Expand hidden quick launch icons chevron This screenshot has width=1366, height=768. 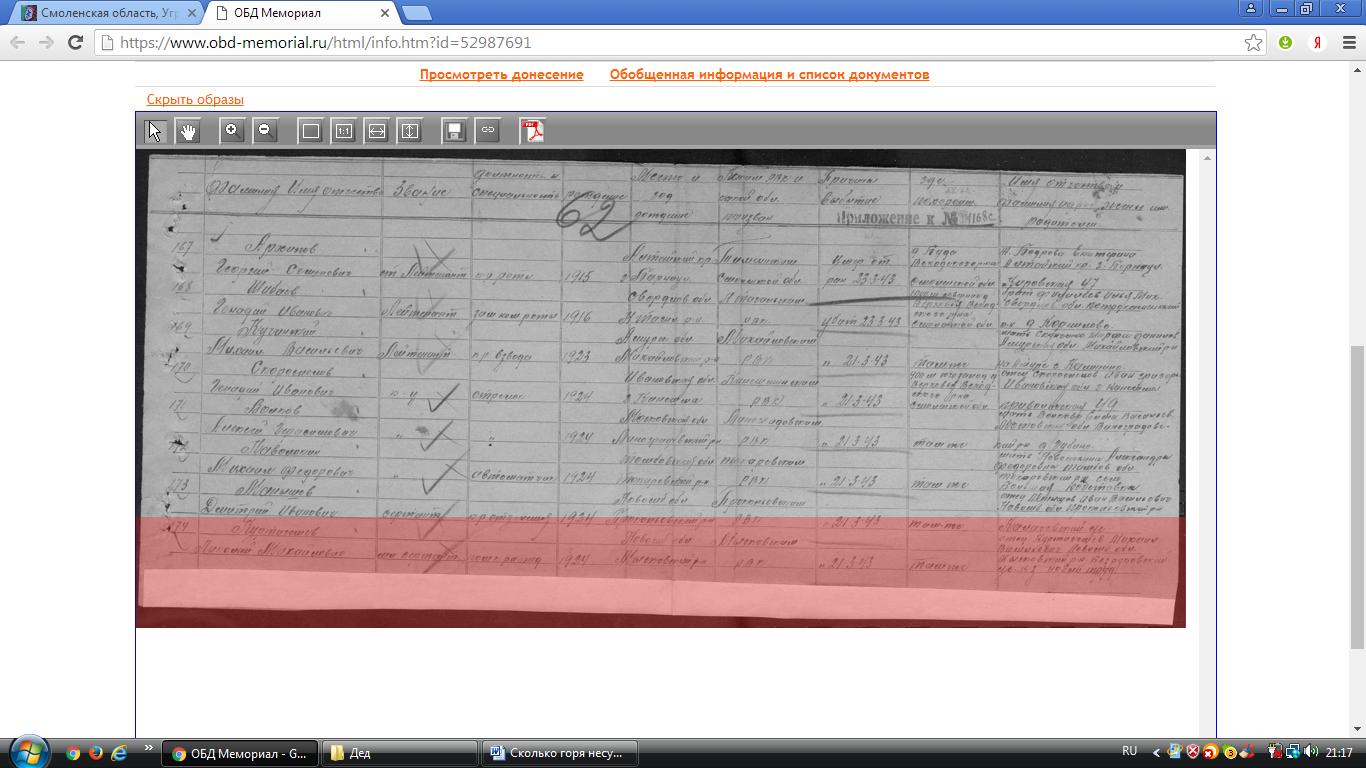coord(148,749)
